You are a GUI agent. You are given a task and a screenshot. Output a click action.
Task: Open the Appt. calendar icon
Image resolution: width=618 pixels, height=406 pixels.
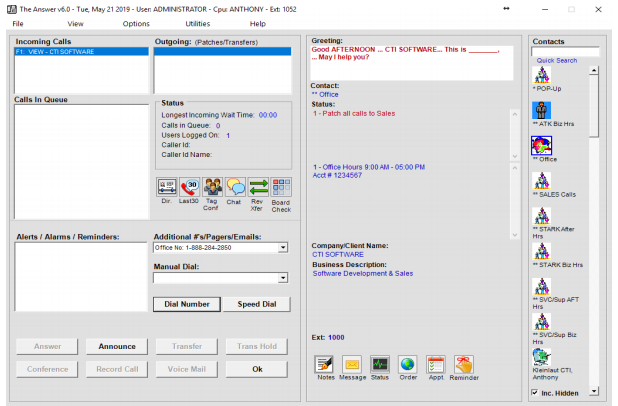(436, 364)
